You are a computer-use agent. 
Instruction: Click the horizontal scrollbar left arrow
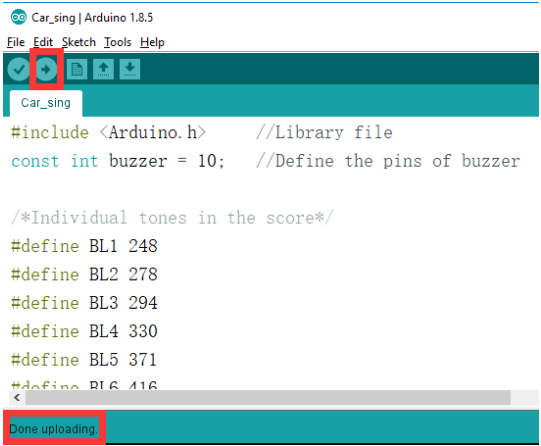17,398
